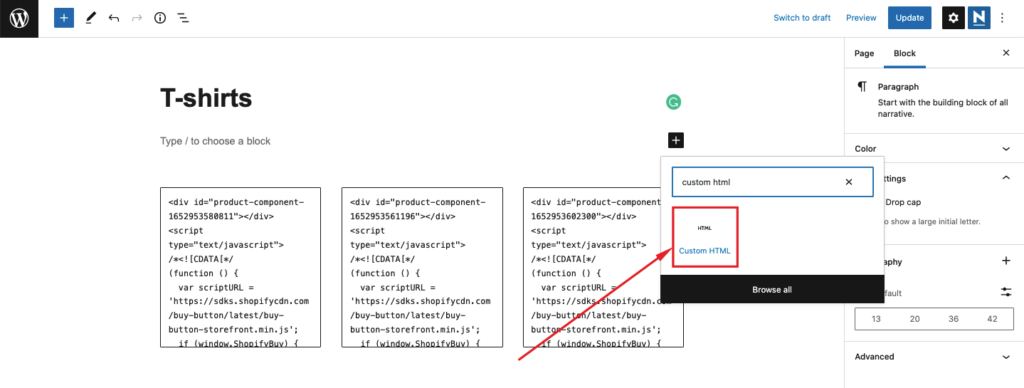The image size is (1024, 388).
Task: Open the document Details info icon
Action: 160,18
